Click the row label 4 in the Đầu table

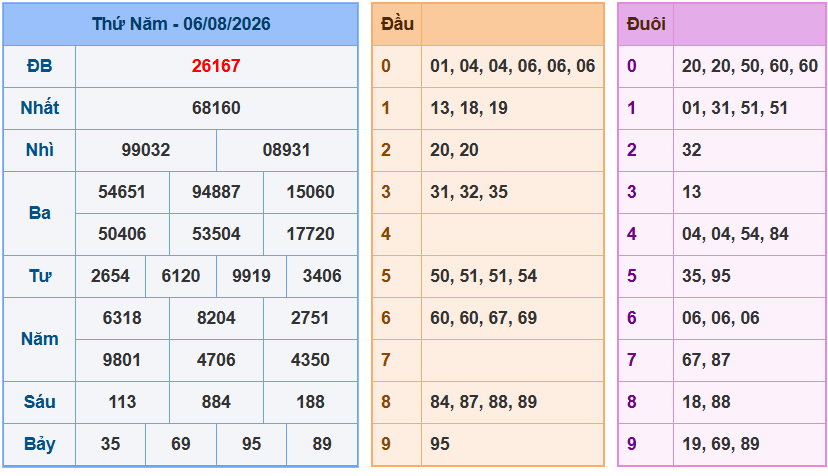click(x=386, y=234)
